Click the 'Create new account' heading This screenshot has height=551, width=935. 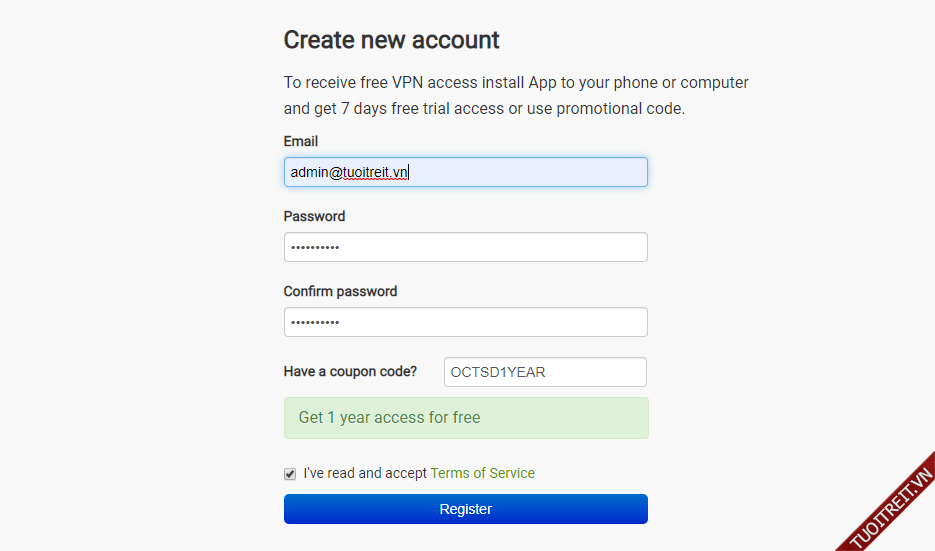(391, 40)
